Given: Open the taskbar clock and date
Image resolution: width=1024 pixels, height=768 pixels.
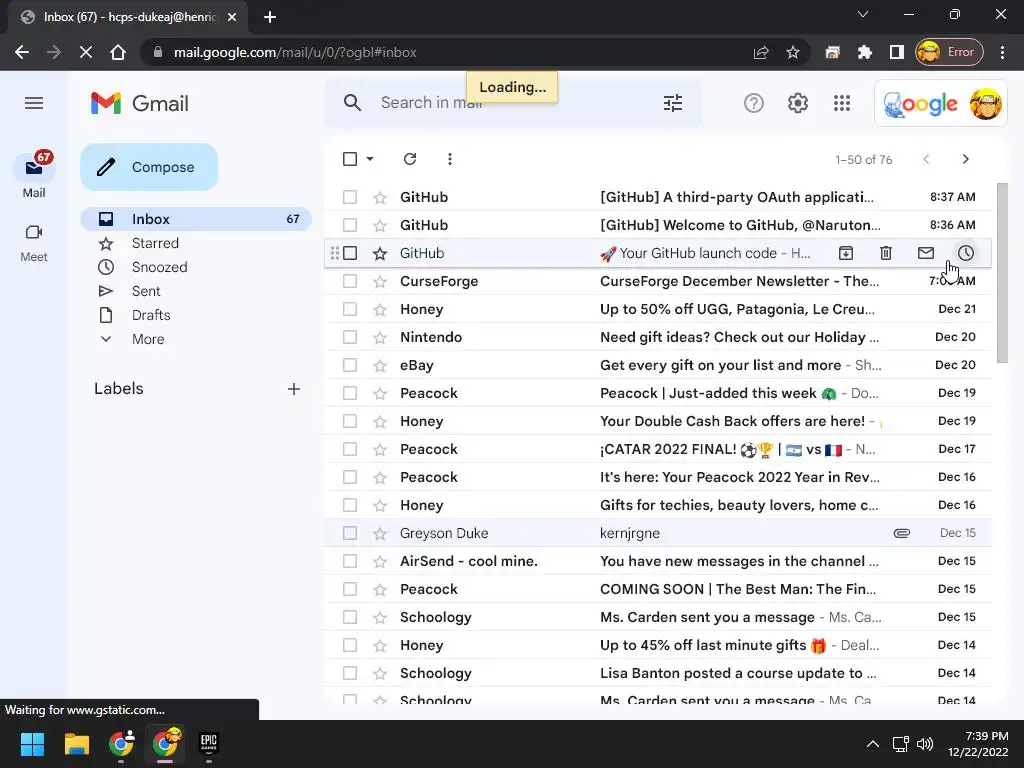Looking at the screenshot, I should (x=978, y=744).
